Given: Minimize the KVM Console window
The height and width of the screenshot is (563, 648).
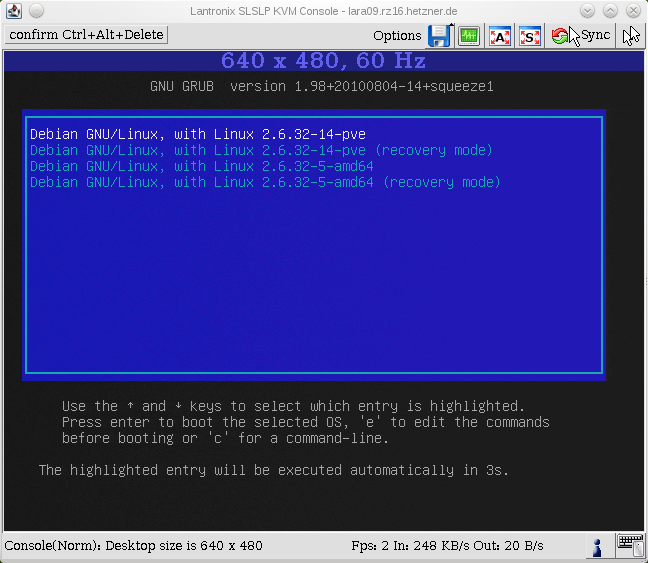Looking at the screenshot, I should point(587,11).
